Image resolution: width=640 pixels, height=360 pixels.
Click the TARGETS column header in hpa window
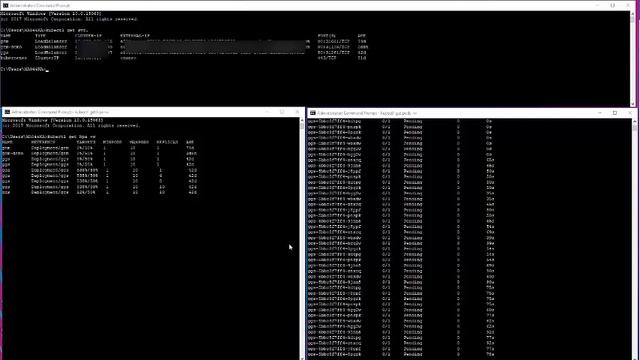pos(86,142)
